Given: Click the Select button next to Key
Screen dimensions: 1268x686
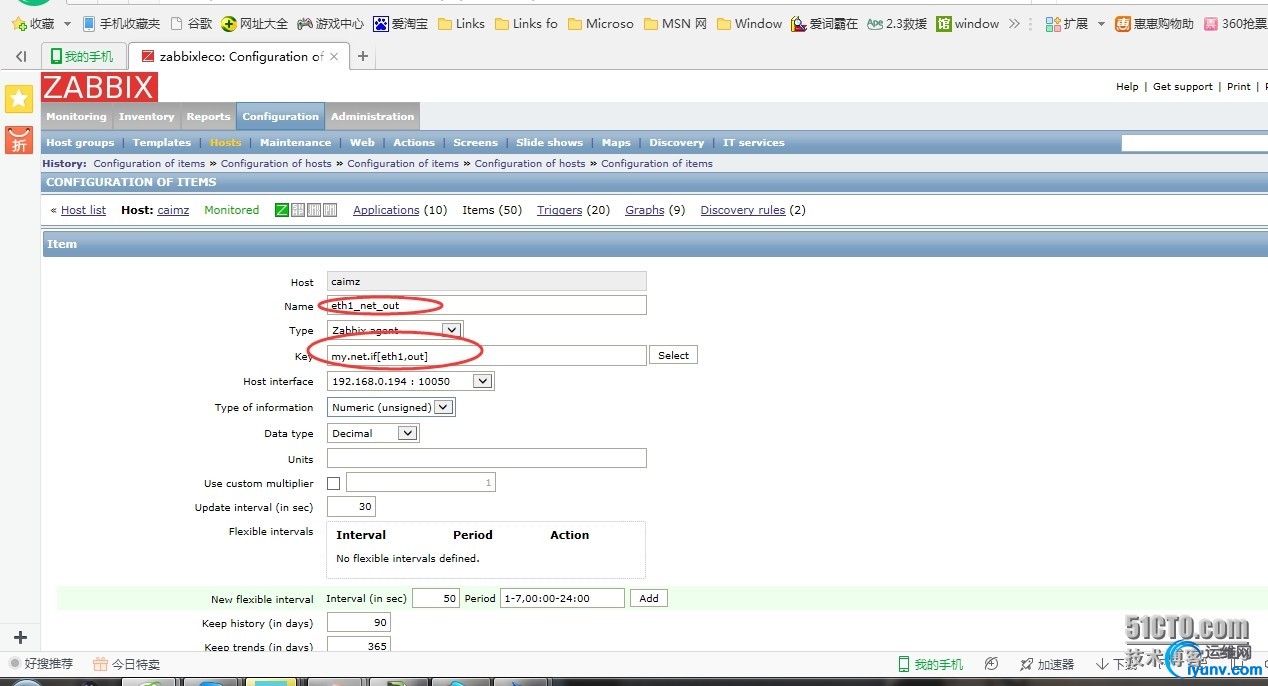Looking at the screenshot, I should click(673, 355).
